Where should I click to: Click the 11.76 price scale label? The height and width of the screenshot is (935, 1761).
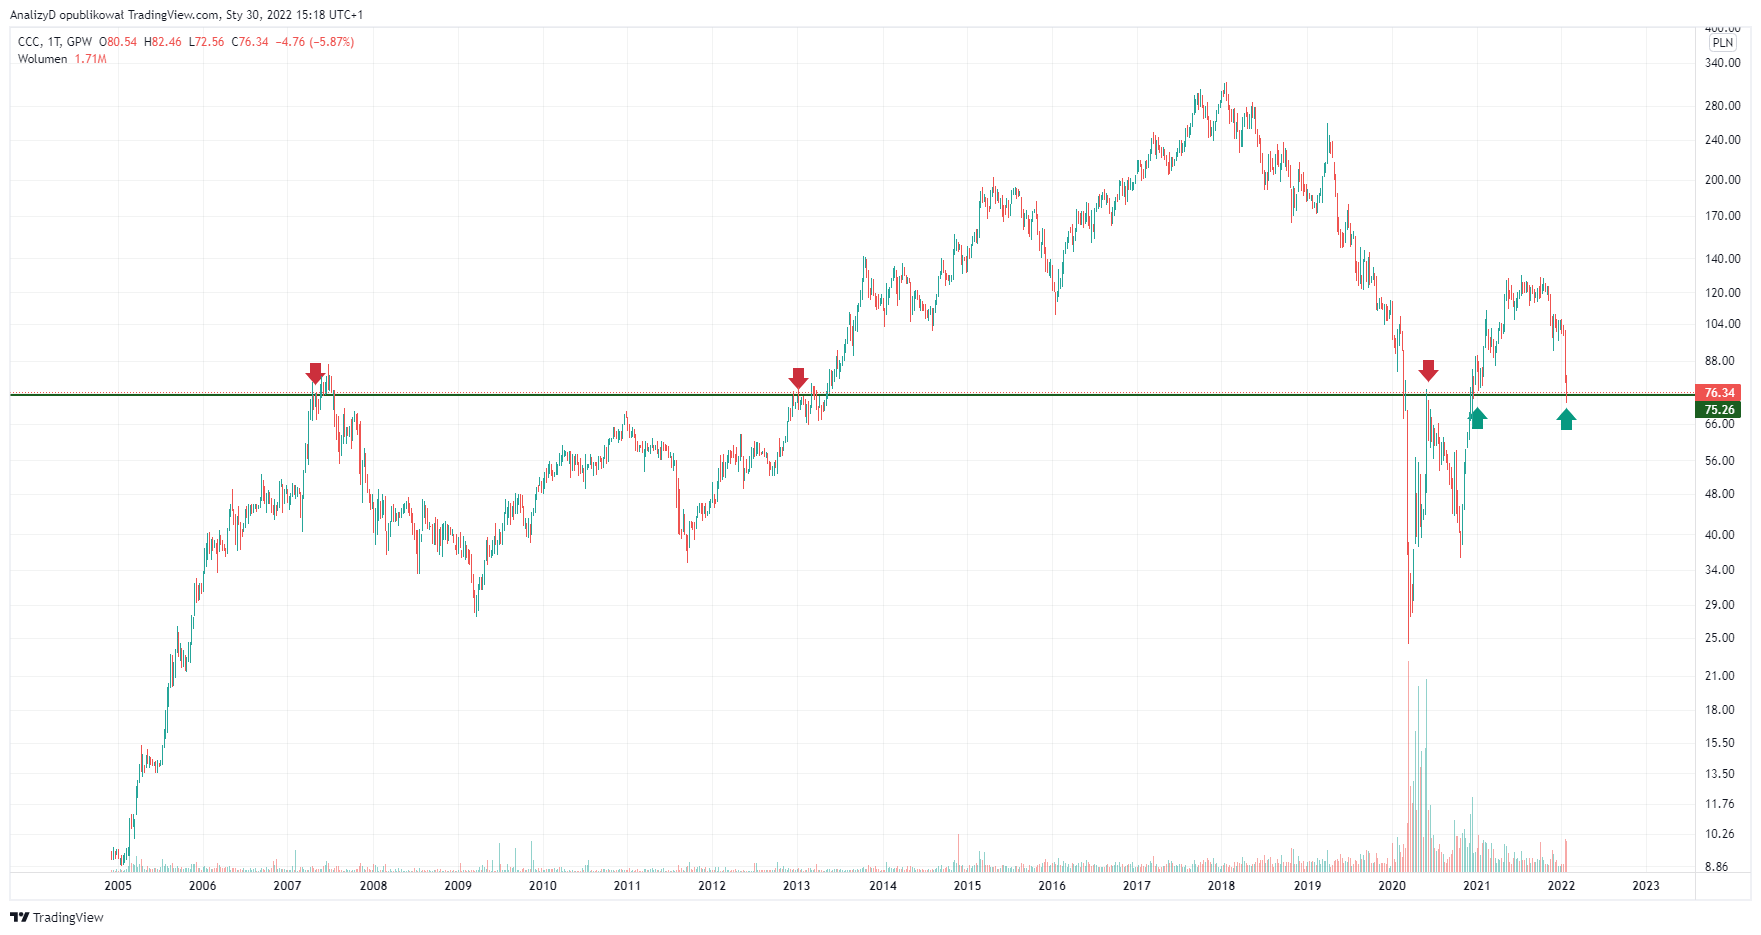pyautogui.click(x=1720, y=804)
